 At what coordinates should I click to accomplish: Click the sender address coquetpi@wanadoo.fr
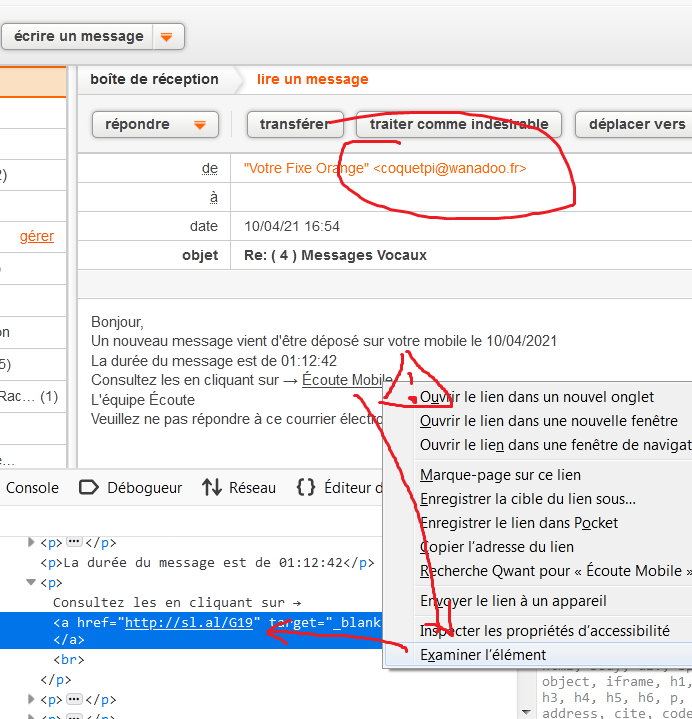coord(449,168)
